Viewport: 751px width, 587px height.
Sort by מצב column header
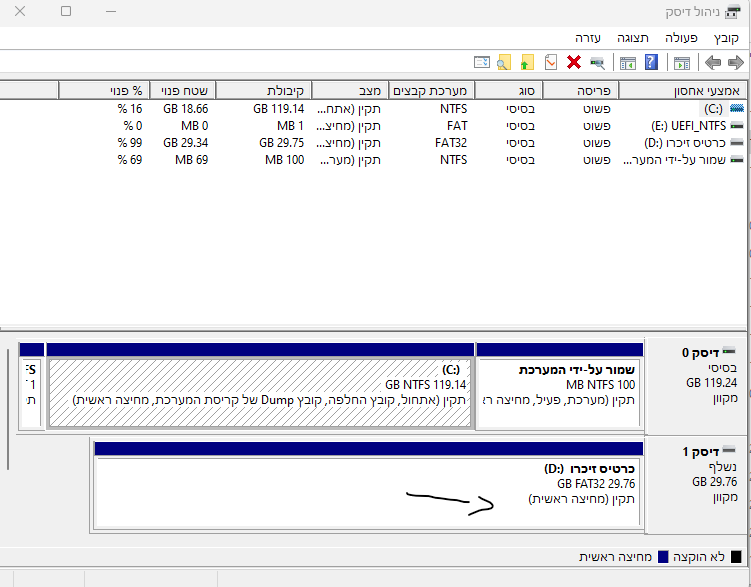click(x=350, y=90)
